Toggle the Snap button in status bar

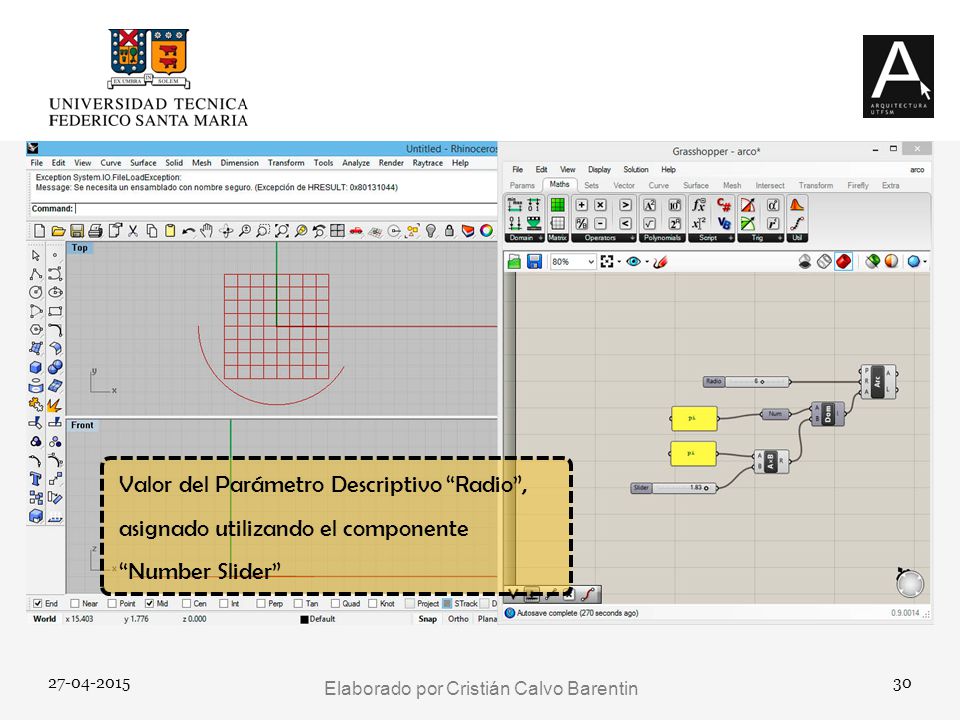[x=427, y=619]
